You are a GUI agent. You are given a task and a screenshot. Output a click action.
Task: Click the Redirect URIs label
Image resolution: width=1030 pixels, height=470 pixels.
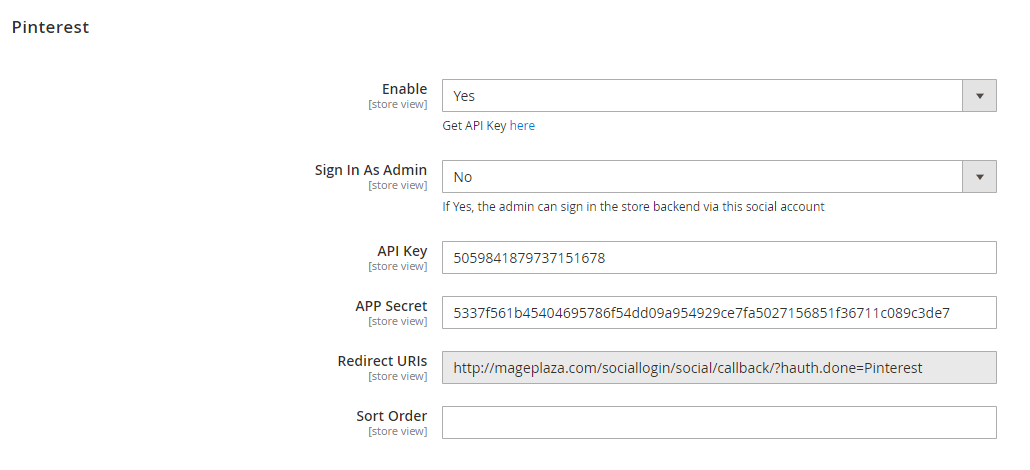coord(382,361)
